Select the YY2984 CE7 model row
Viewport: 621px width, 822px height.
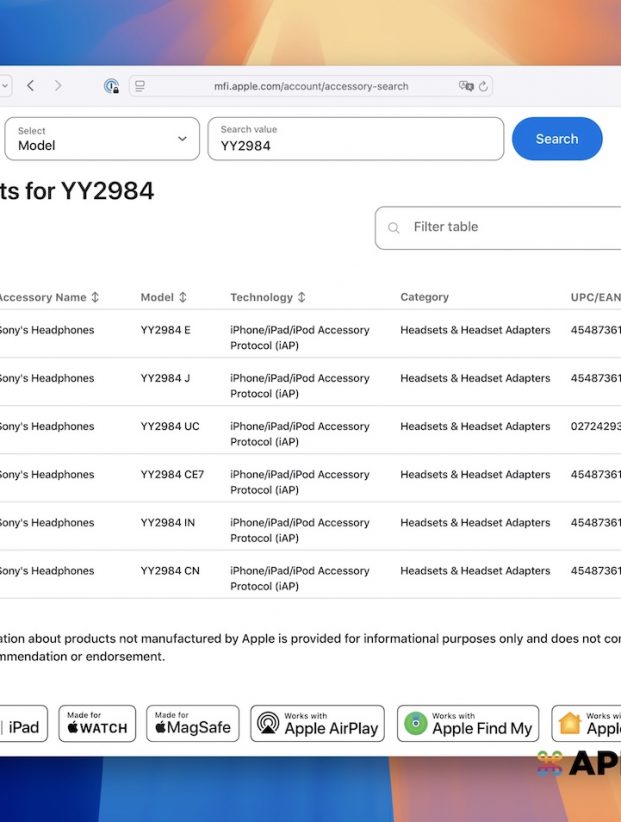click(172, 475)
